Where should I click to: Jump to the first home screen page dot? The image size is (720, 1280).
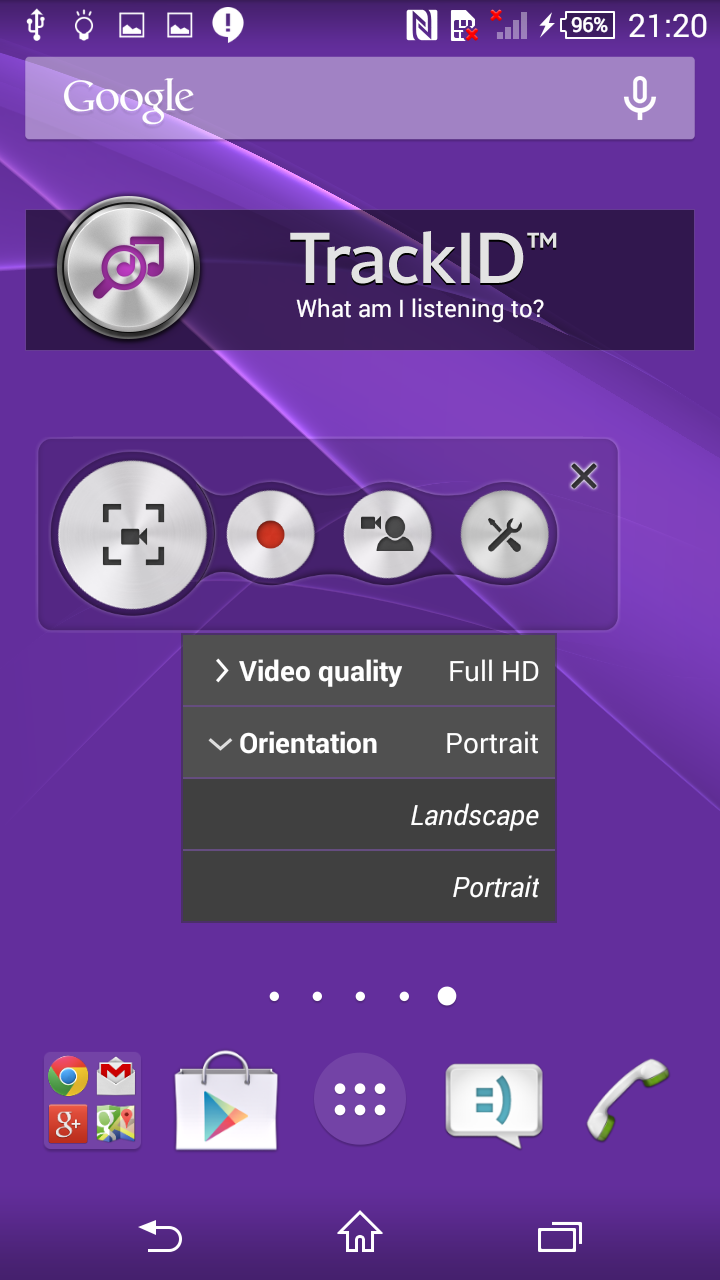[275, 996]
